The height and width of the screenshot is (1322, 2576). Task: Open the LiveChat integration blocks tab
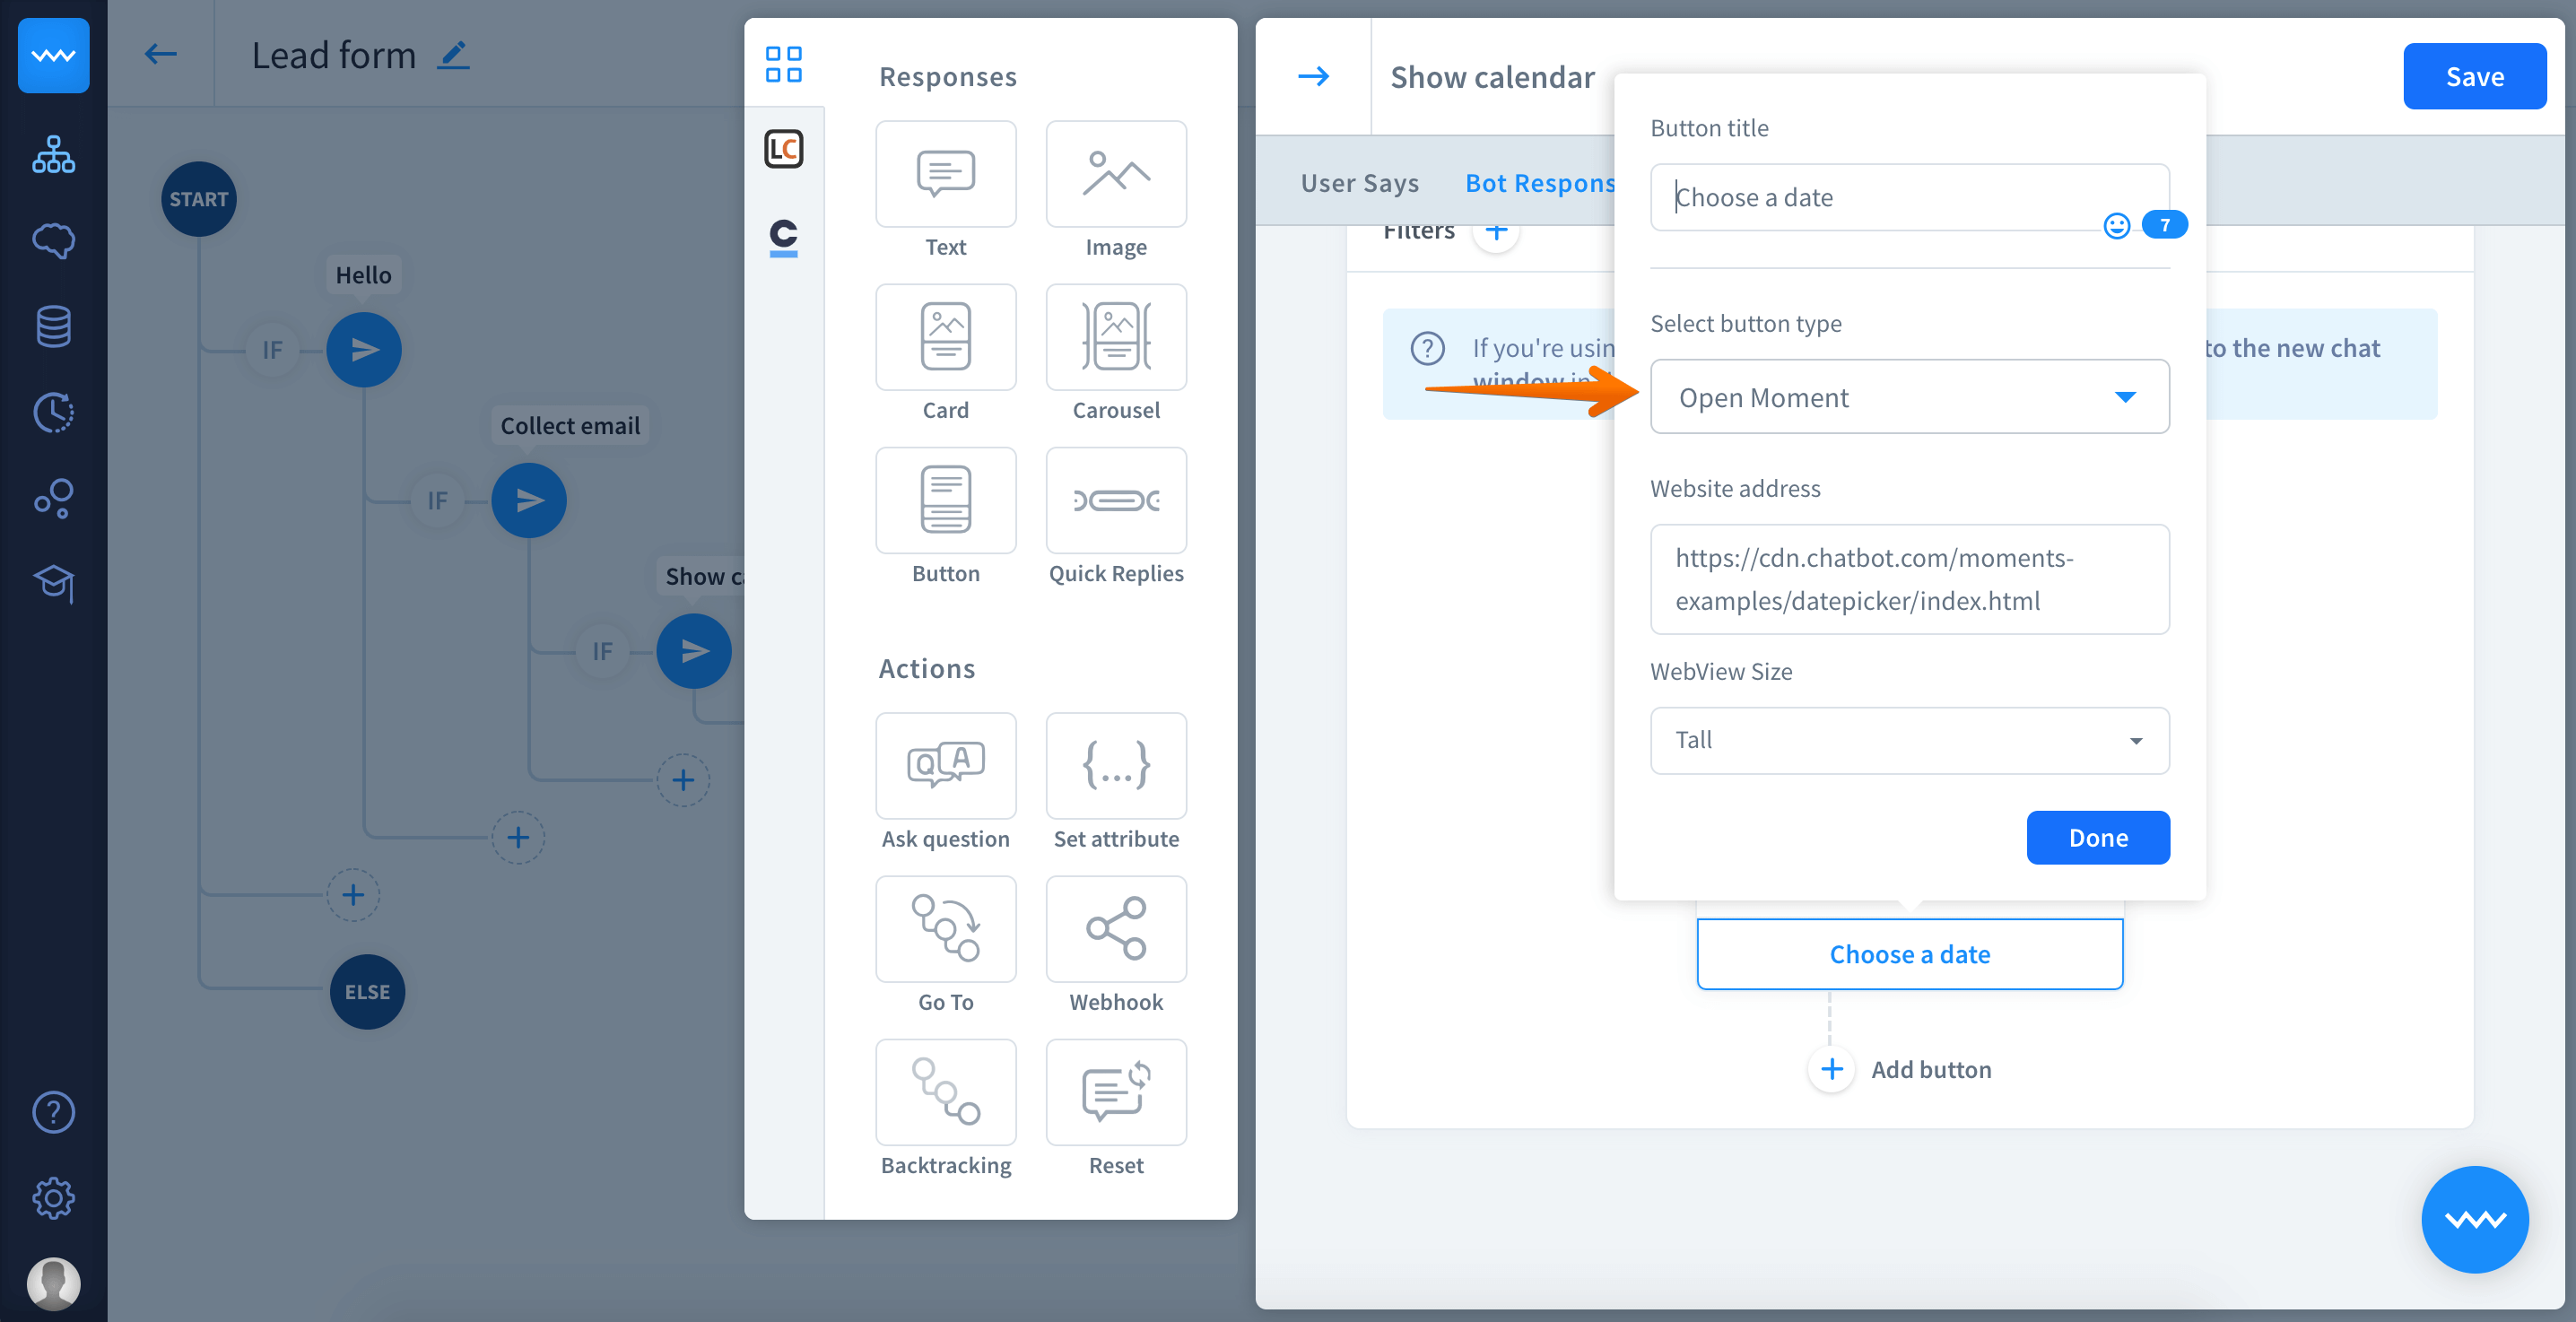point(783,149)
